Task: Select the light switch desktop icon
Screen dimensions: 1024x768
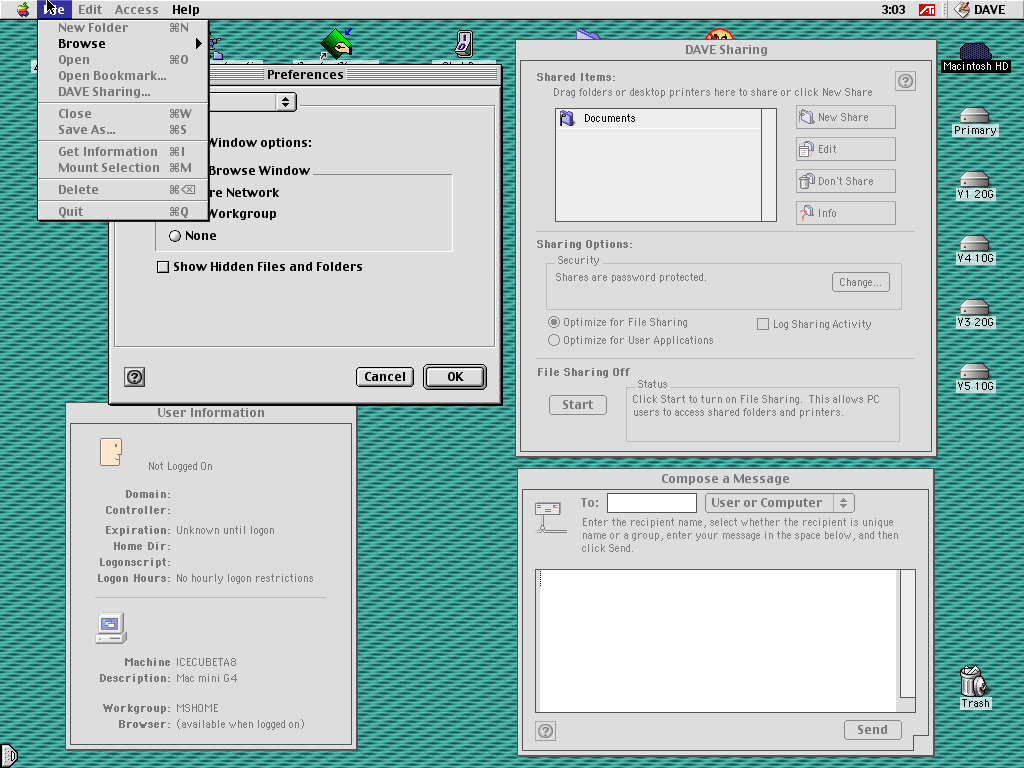Action: [464, 44]
